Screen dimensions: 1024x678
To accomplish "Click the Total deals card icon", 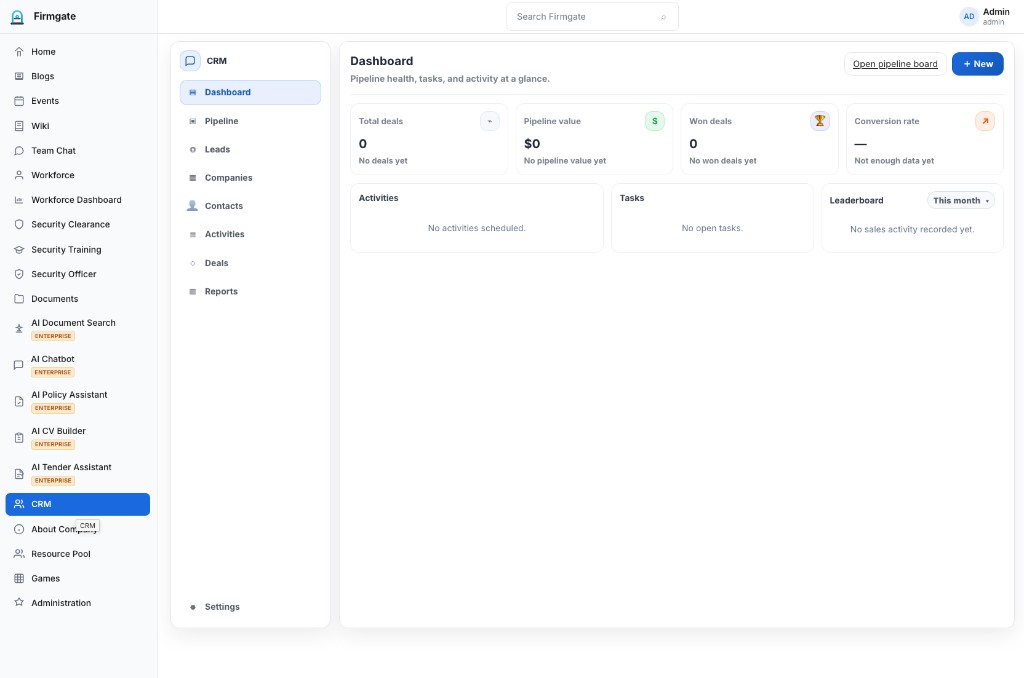I will tap(490, 121).
